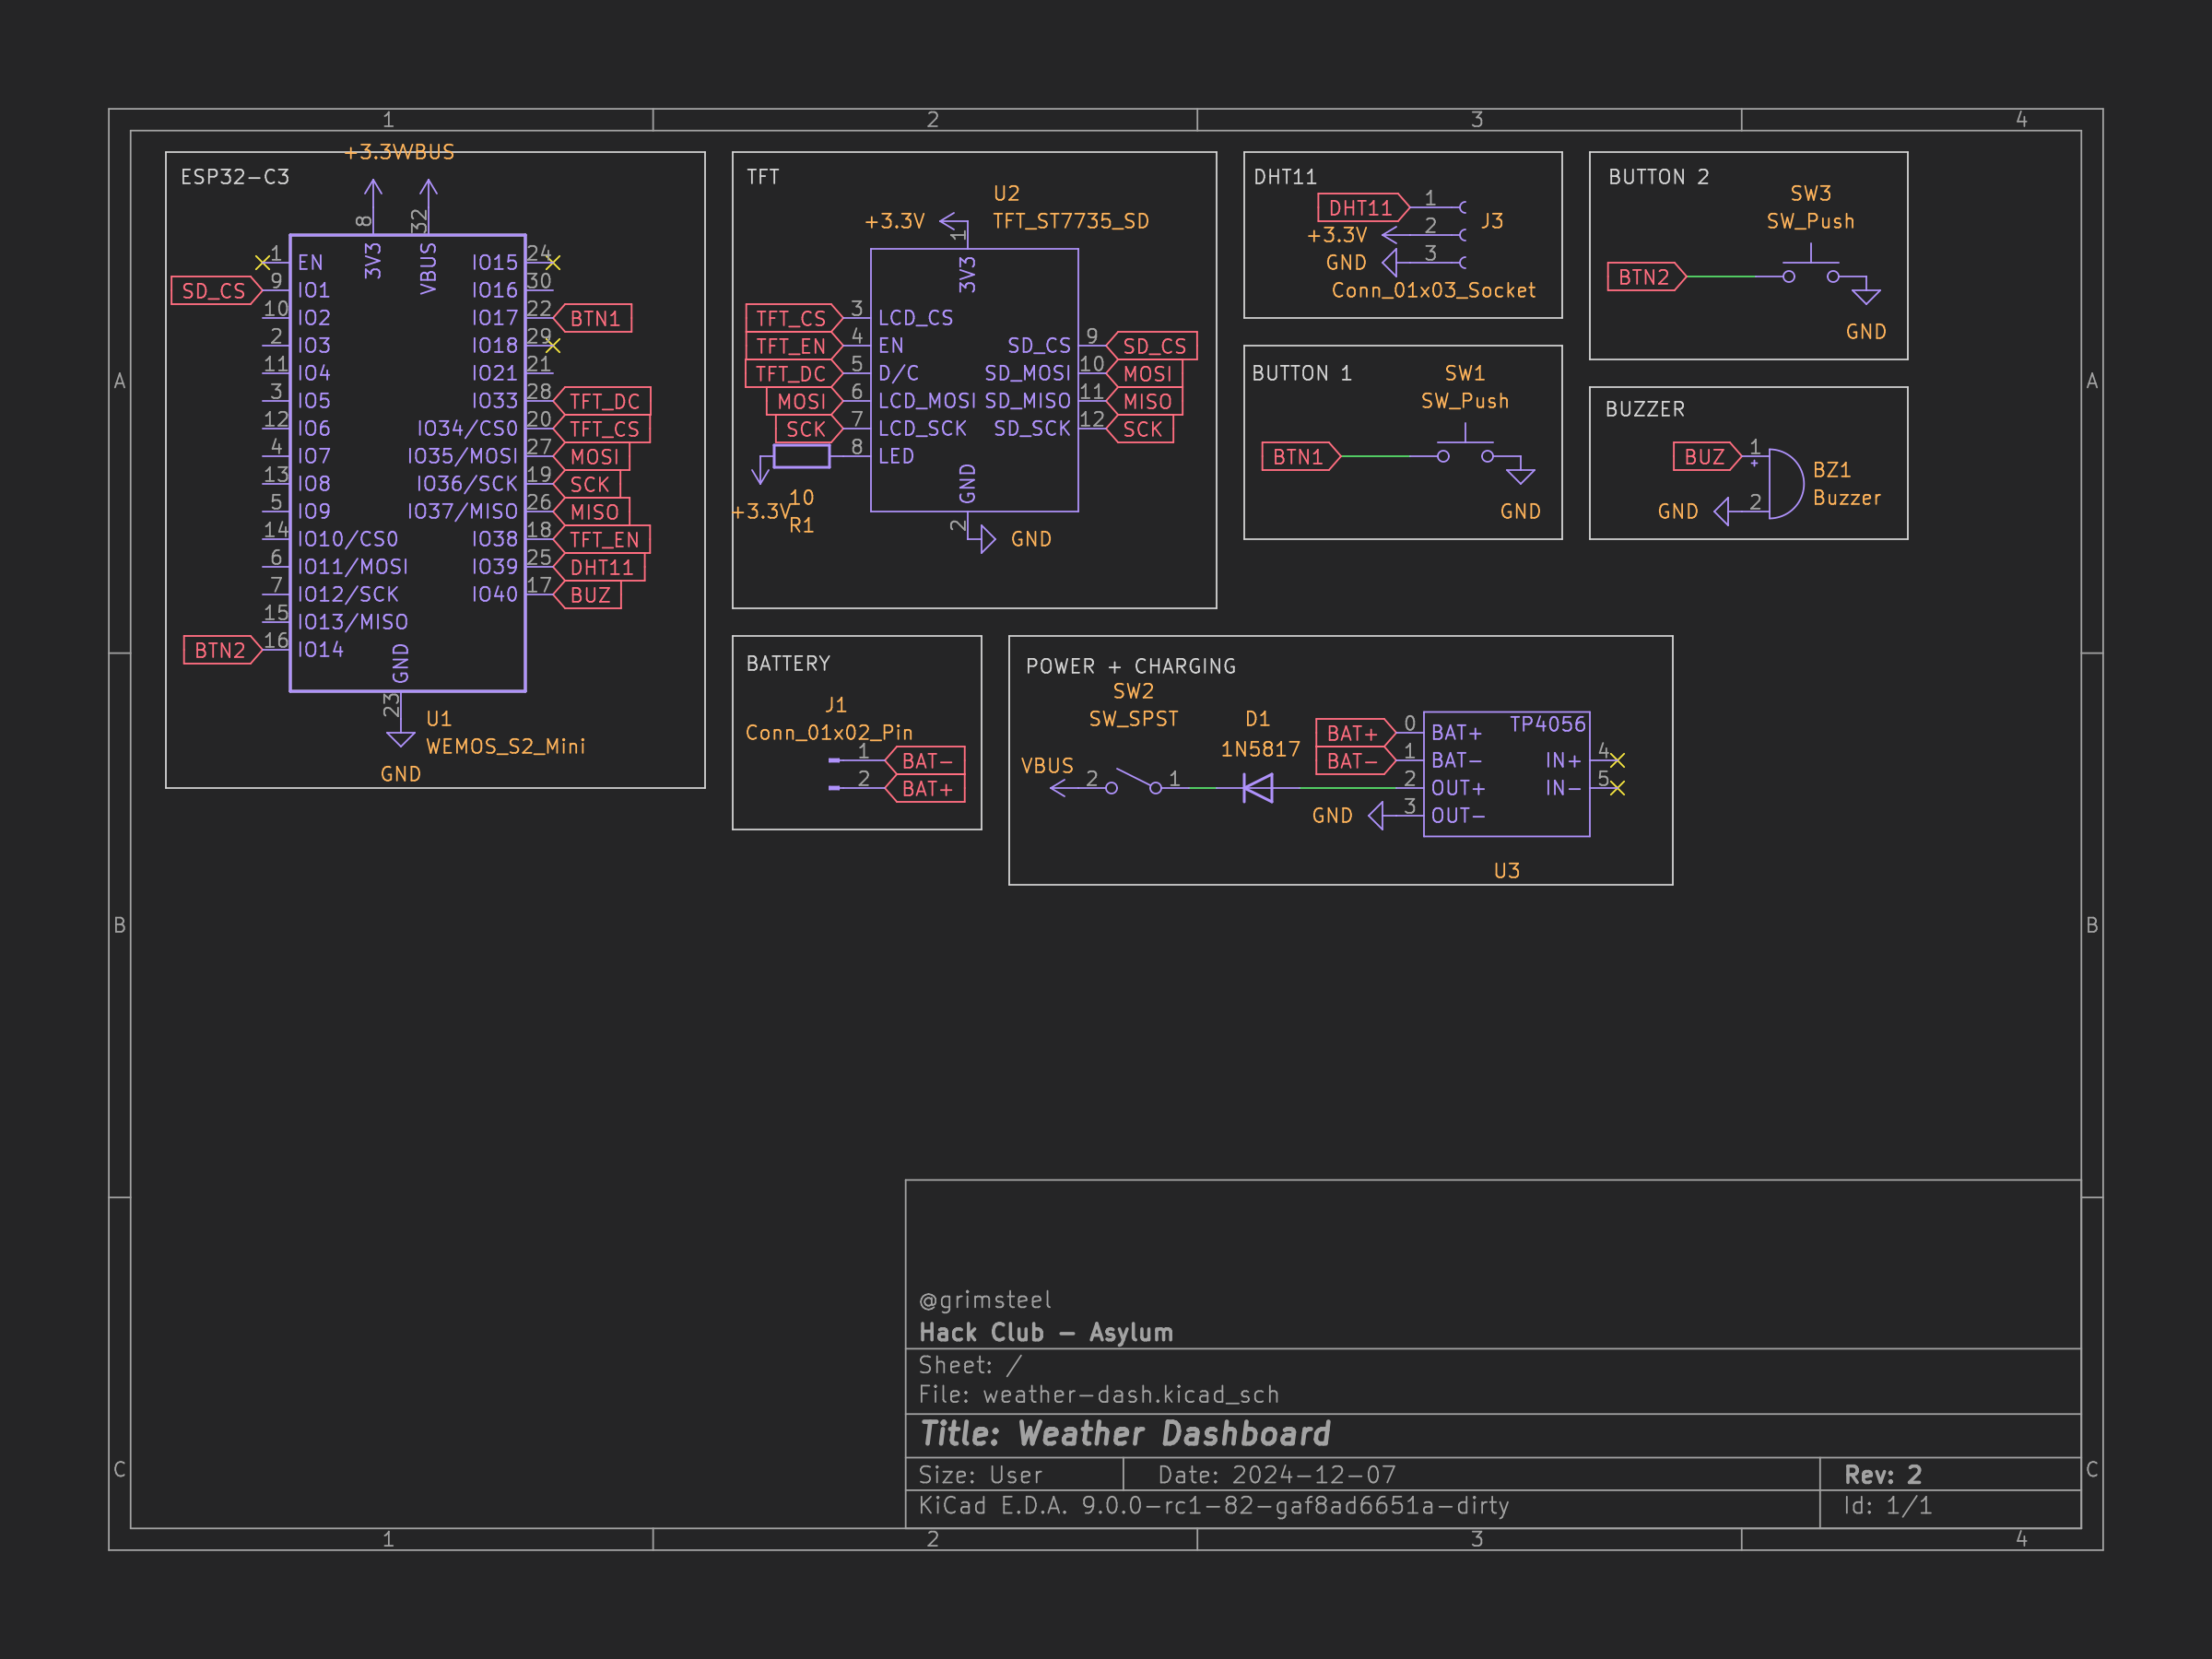Click the GND symbol on U2 pin 2
2212x1659 pixels.
pyautogui.click(x=987, y=540)
